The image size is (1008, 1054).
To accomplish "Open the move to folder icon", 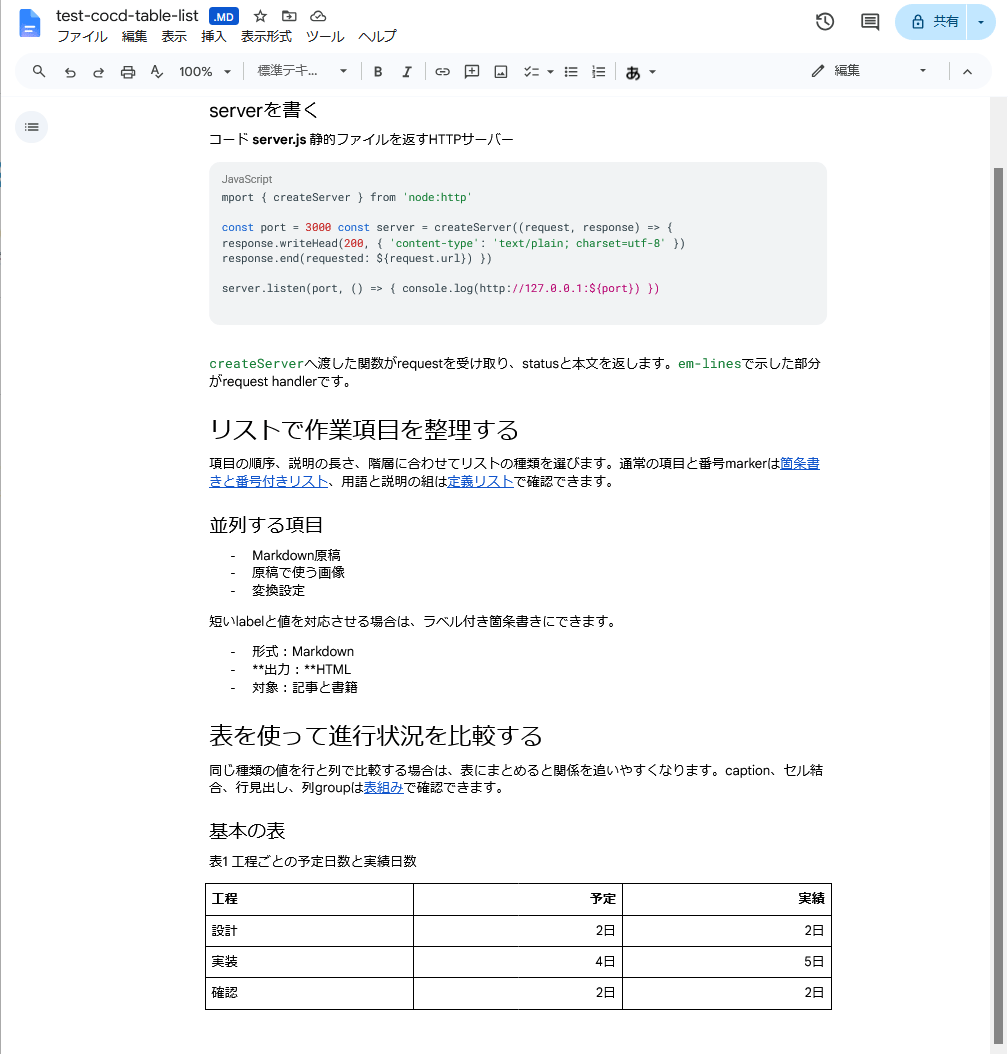I will [289, 16].
